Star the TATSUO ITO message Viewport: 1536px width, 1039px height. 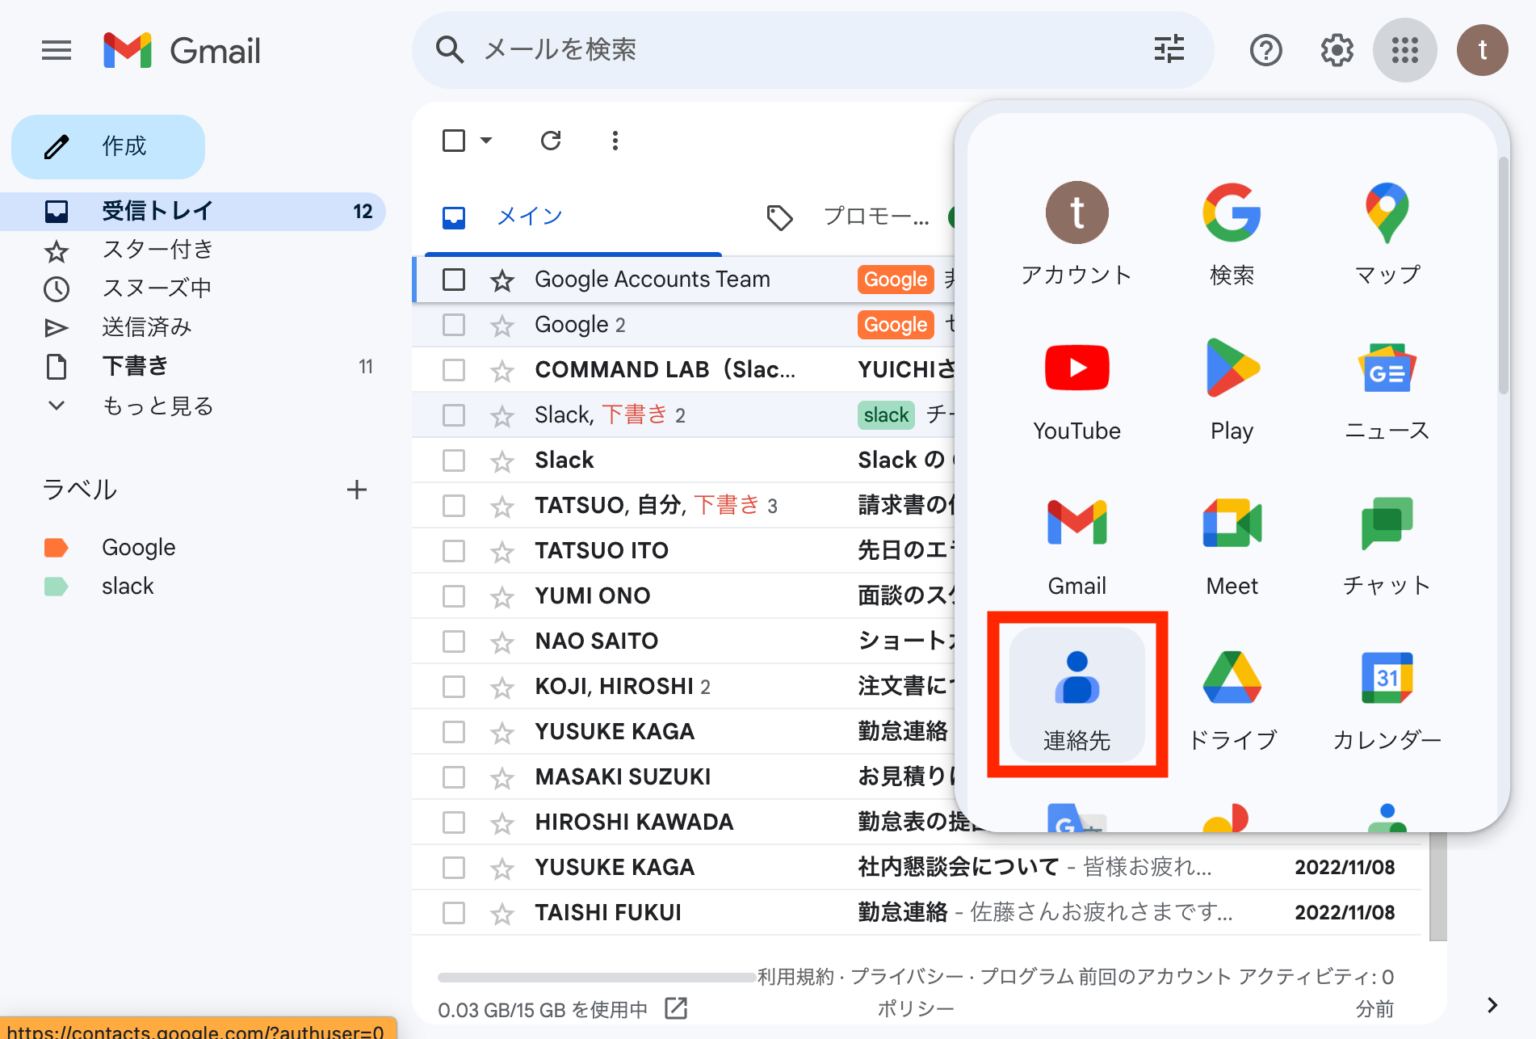pos(502,552)
